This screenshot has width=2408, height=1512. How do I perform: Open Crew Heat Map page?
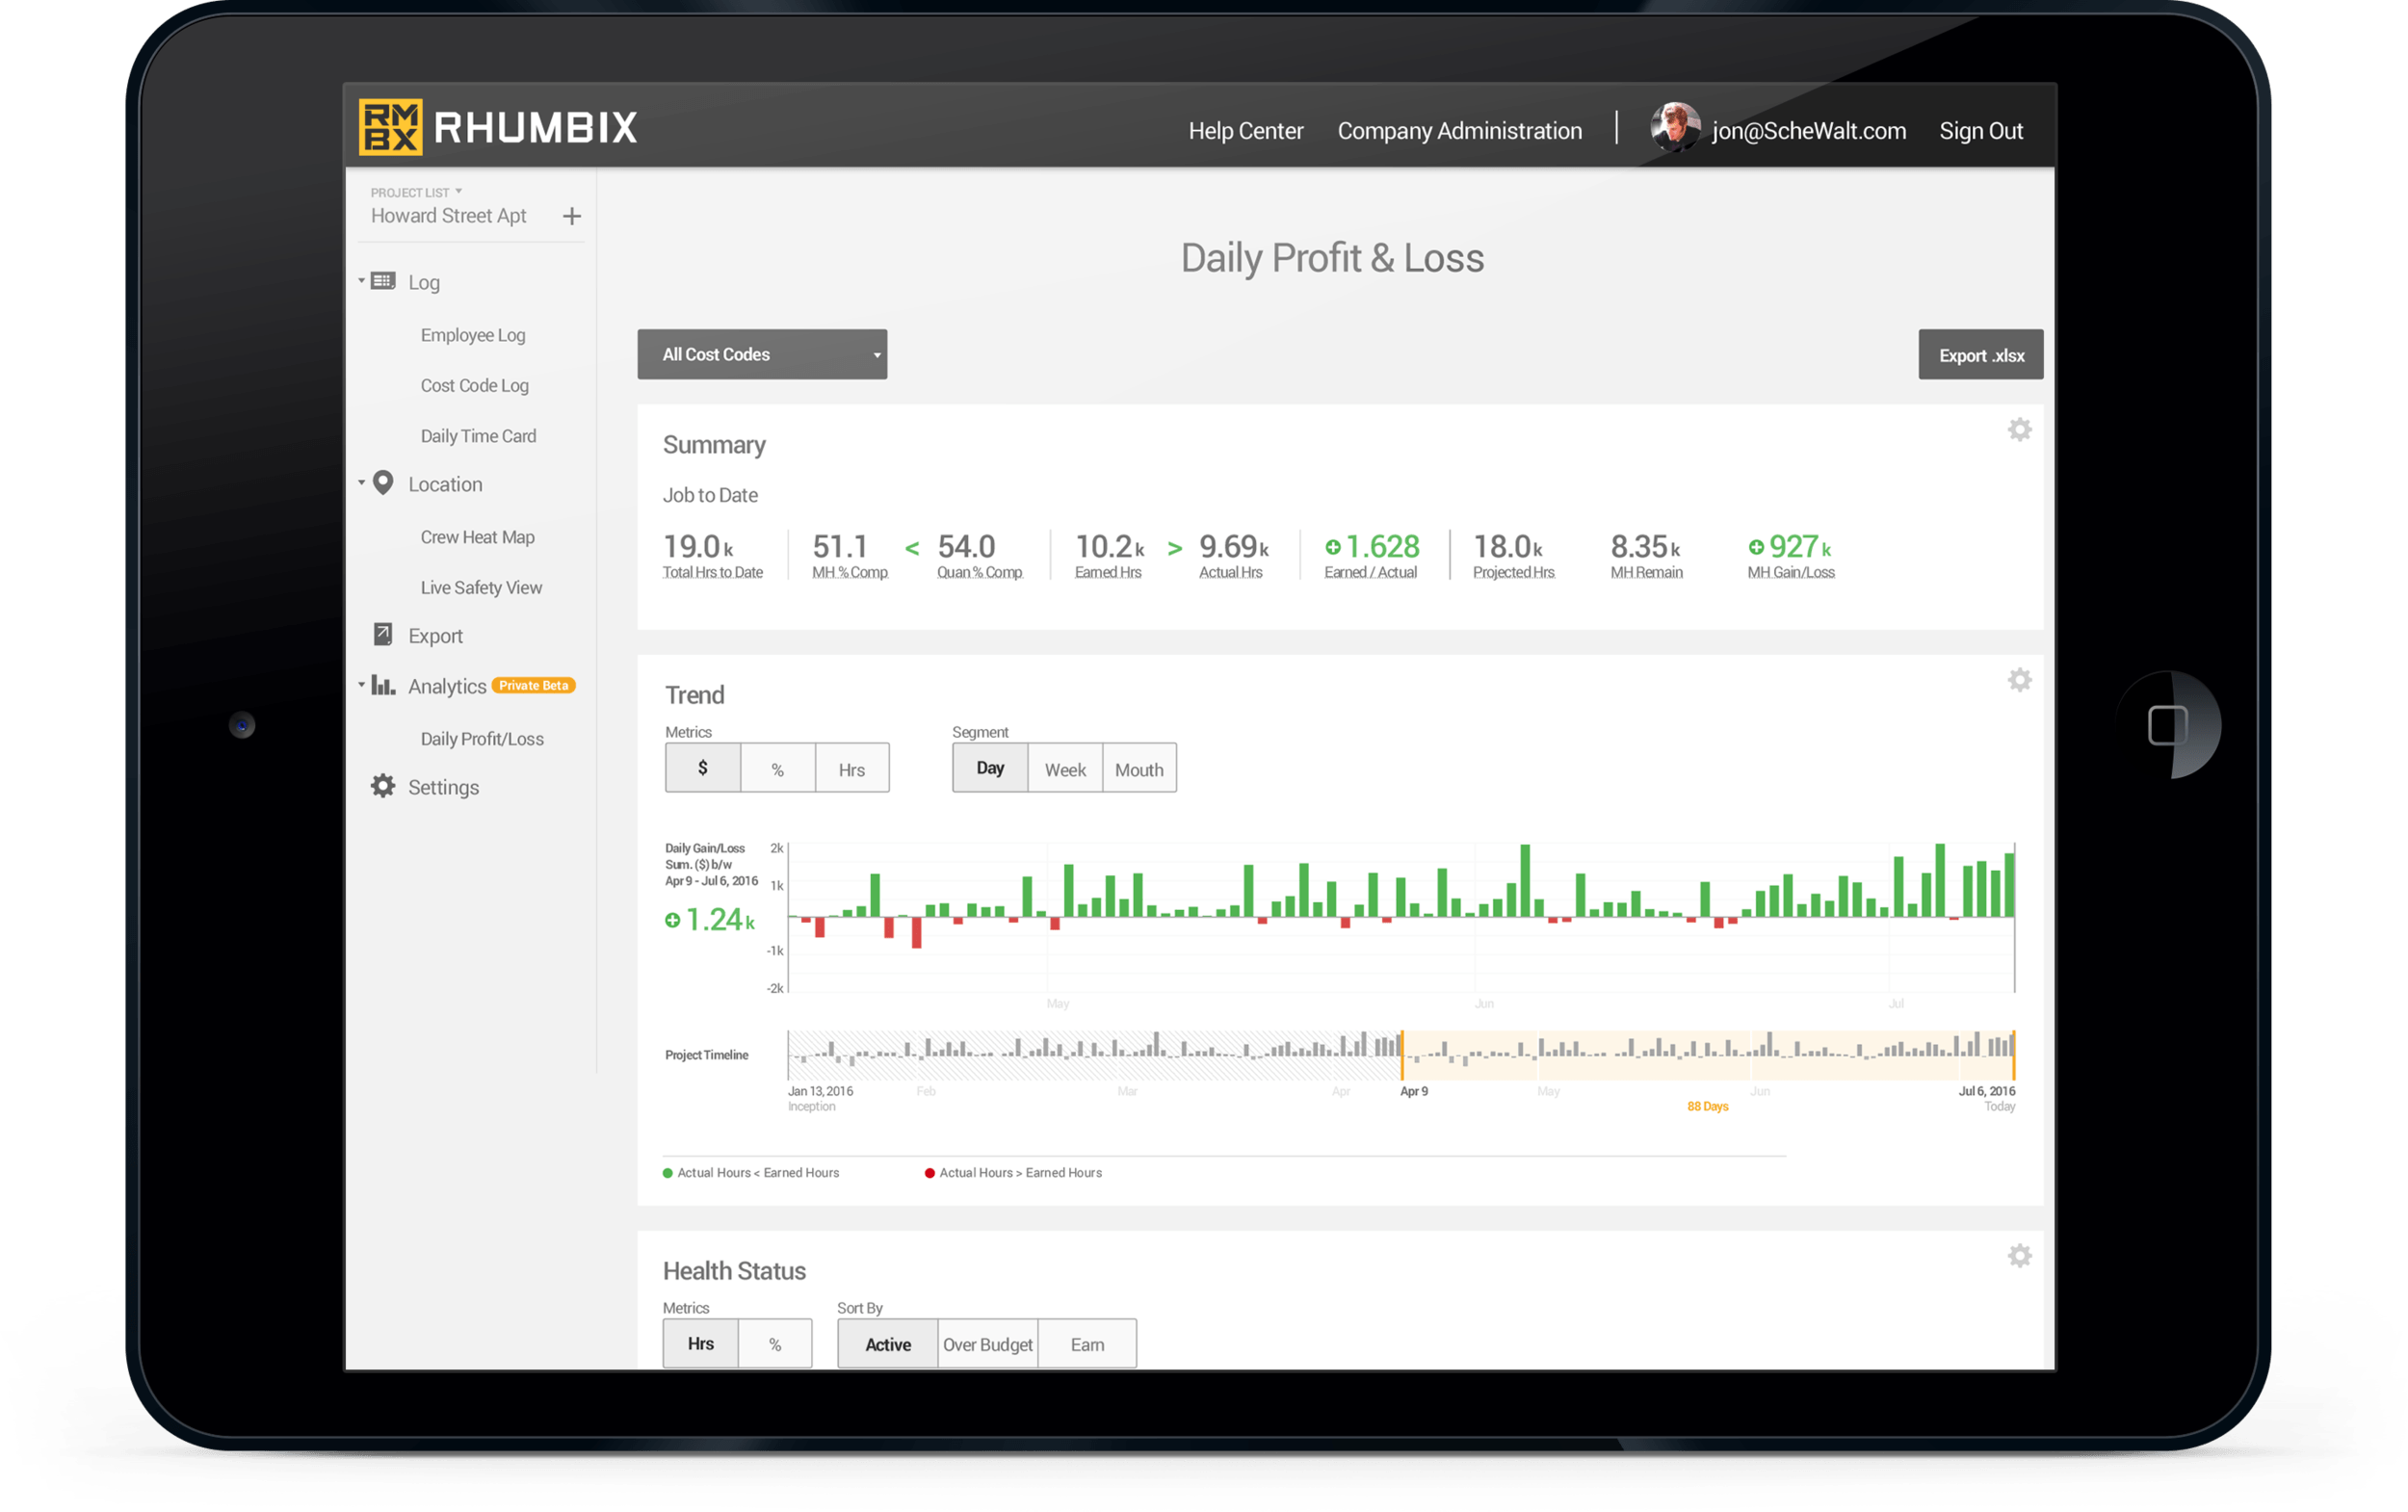(477, 537)
